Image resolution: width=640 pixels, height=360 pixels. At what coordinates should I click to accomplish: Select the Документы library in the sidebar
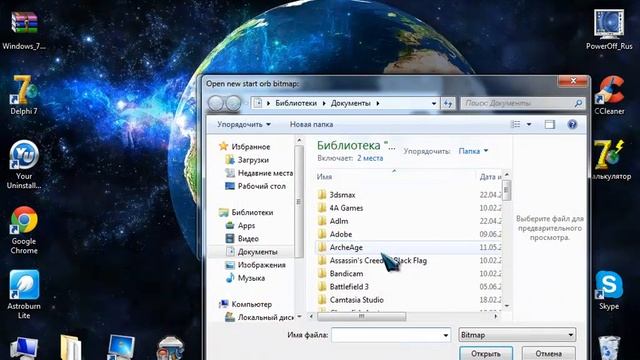[x=257, y=252]
